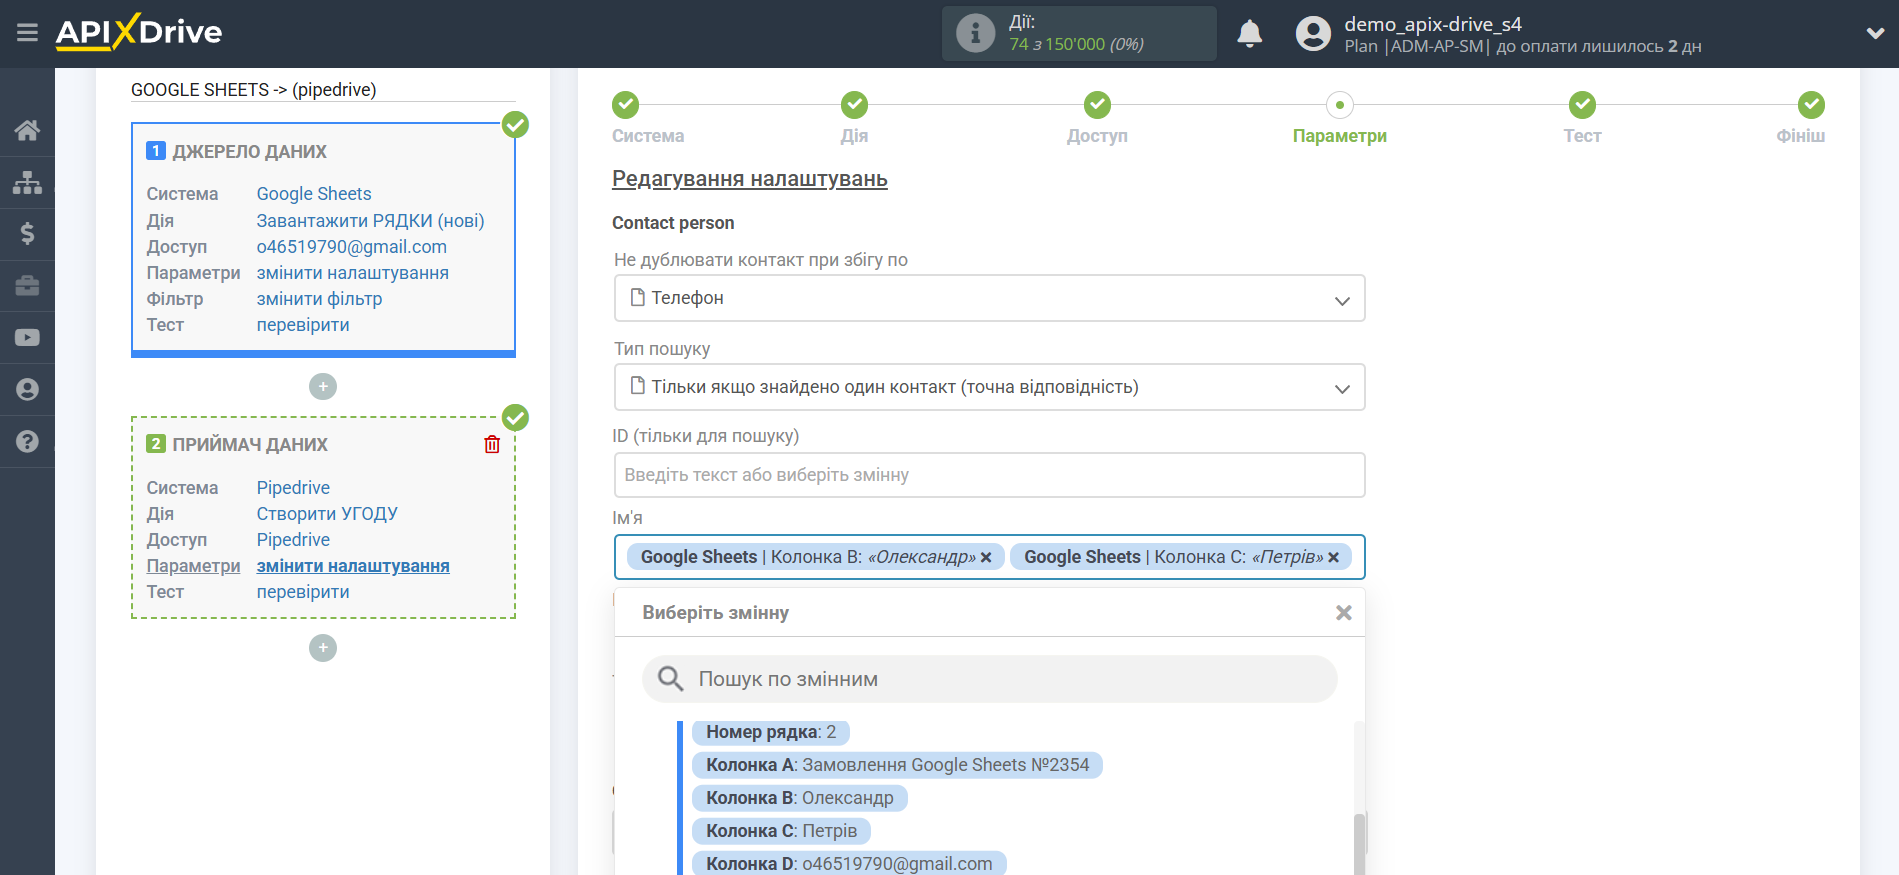Open billing dollar sidebar icon
Screen dimensions: 1899x875
(27, 234)
